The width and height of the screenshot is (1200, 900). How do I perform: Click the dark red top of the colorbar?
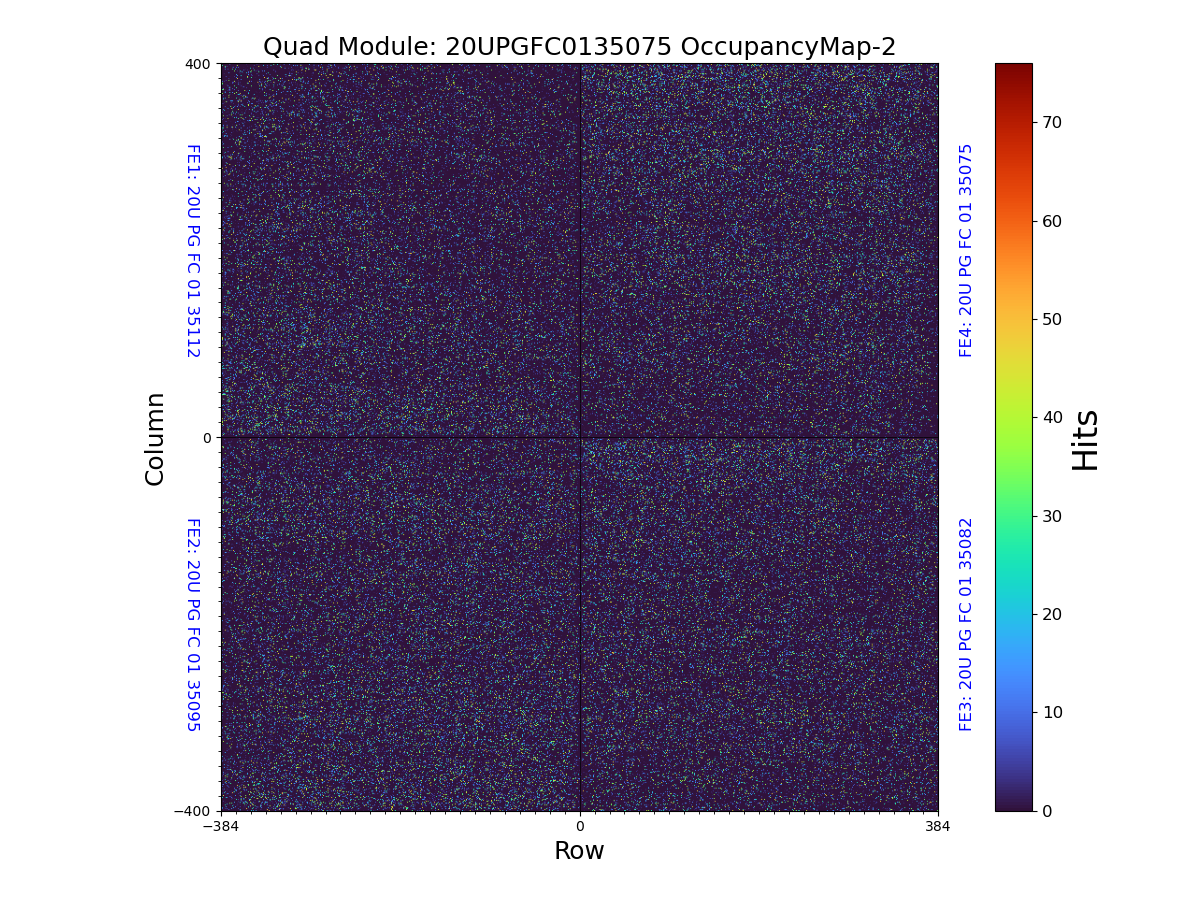1013,70
